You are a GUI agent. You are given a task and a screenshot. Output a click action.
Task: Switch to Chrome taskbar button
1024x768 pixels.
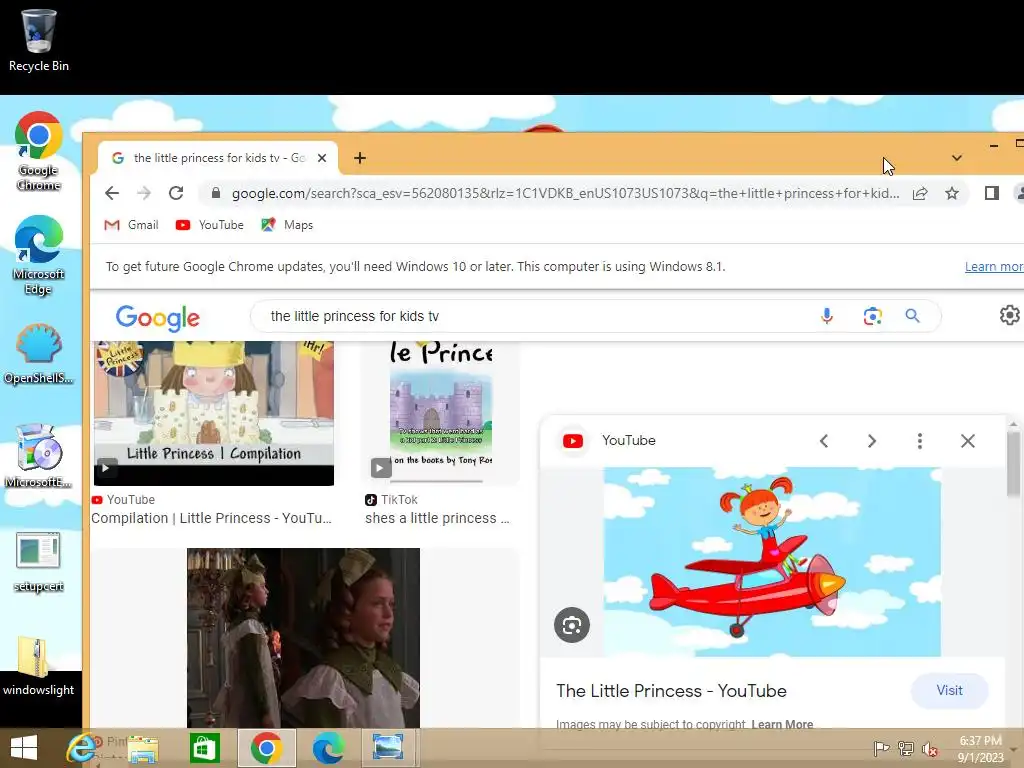(x=266, y=748)
